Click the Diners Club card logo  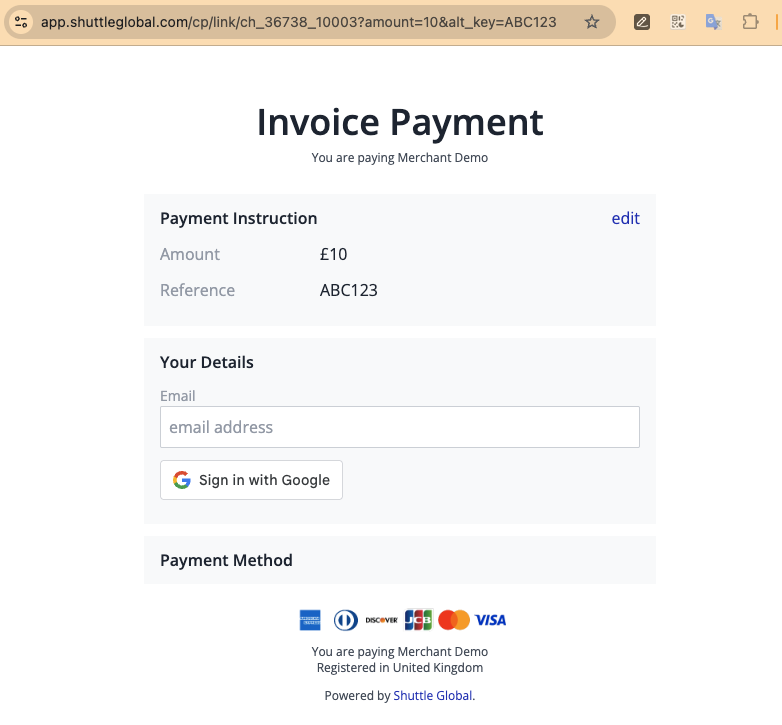(x=345, y=620)
